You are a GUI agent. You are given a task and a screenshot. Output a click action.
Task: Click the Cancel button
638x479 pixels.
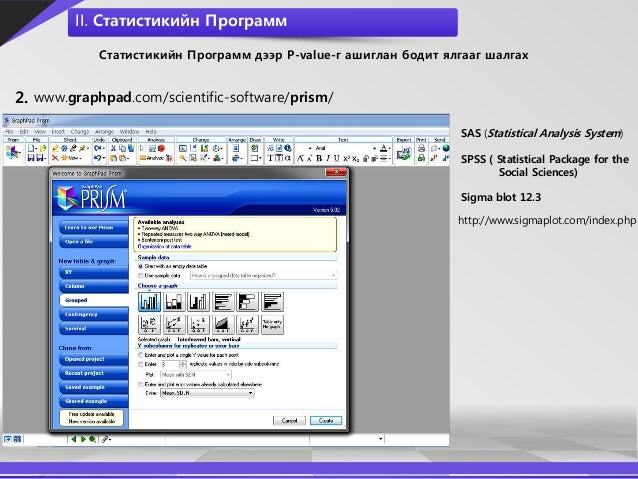click(x=289, y=420)
